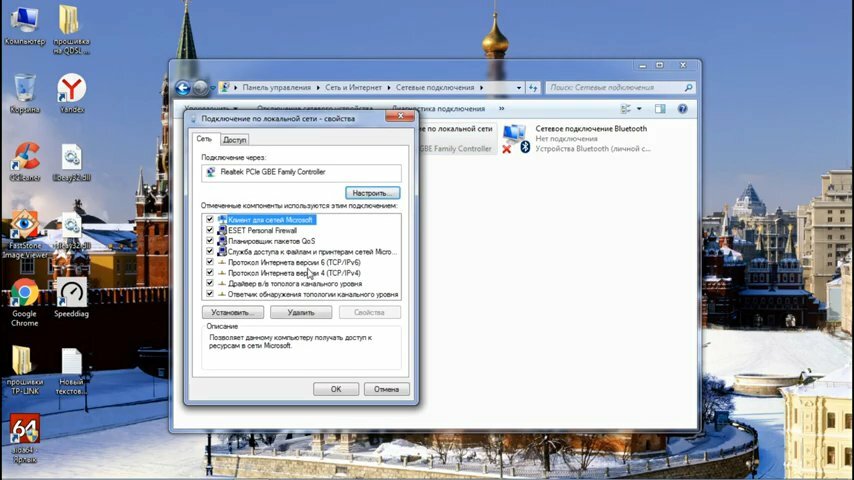This screenshot has height=480, width=854.
Task: Click the refresh button next to address bar
Action: coord(533,88)
